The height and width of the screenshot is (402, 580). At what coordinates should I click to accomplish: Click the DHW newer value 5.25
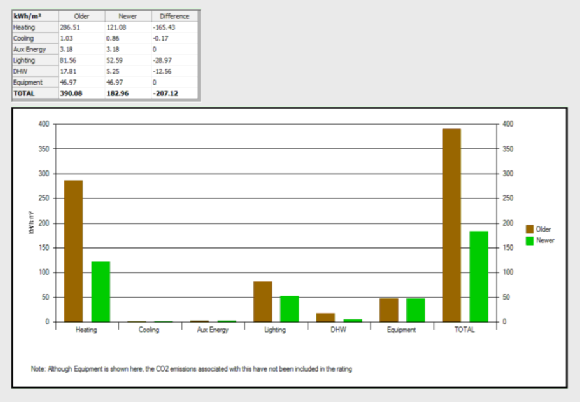[x=113, y=71]
